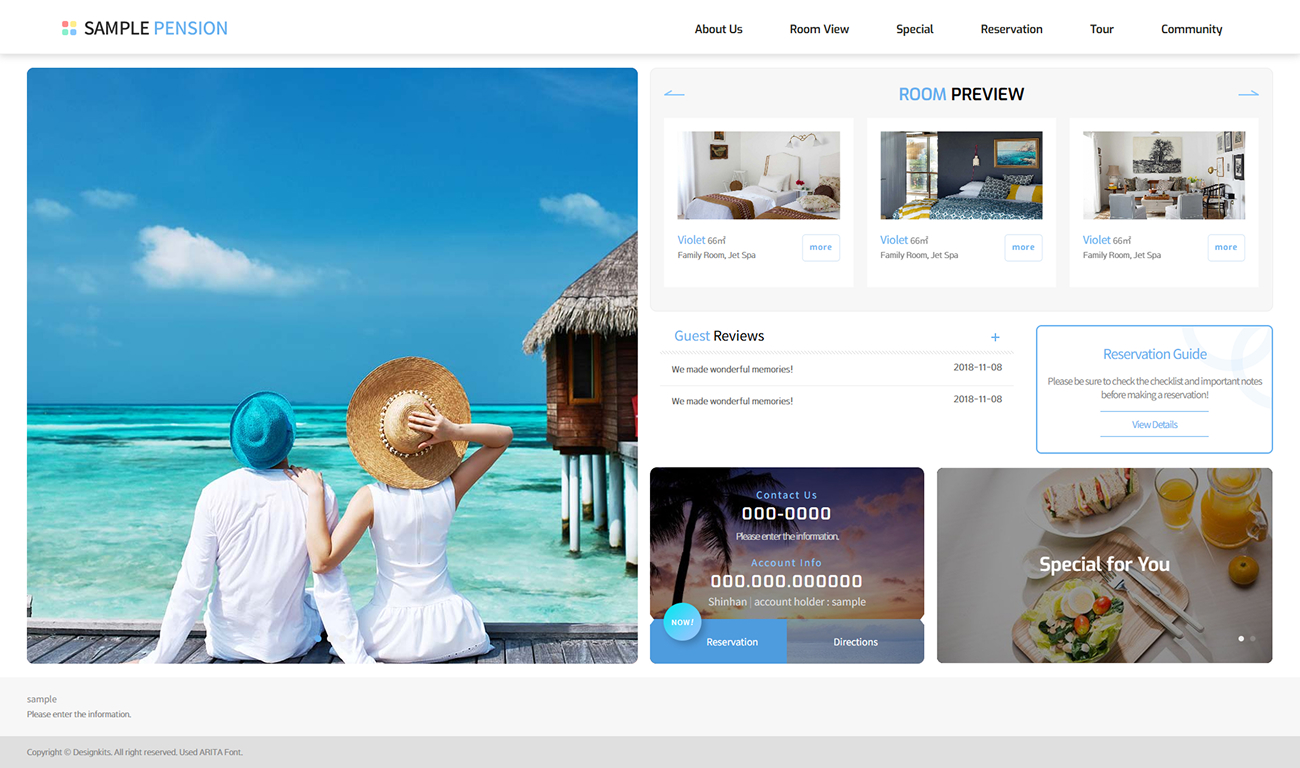Click the middle Violet room bedroom photo

(x=961, y=174)
